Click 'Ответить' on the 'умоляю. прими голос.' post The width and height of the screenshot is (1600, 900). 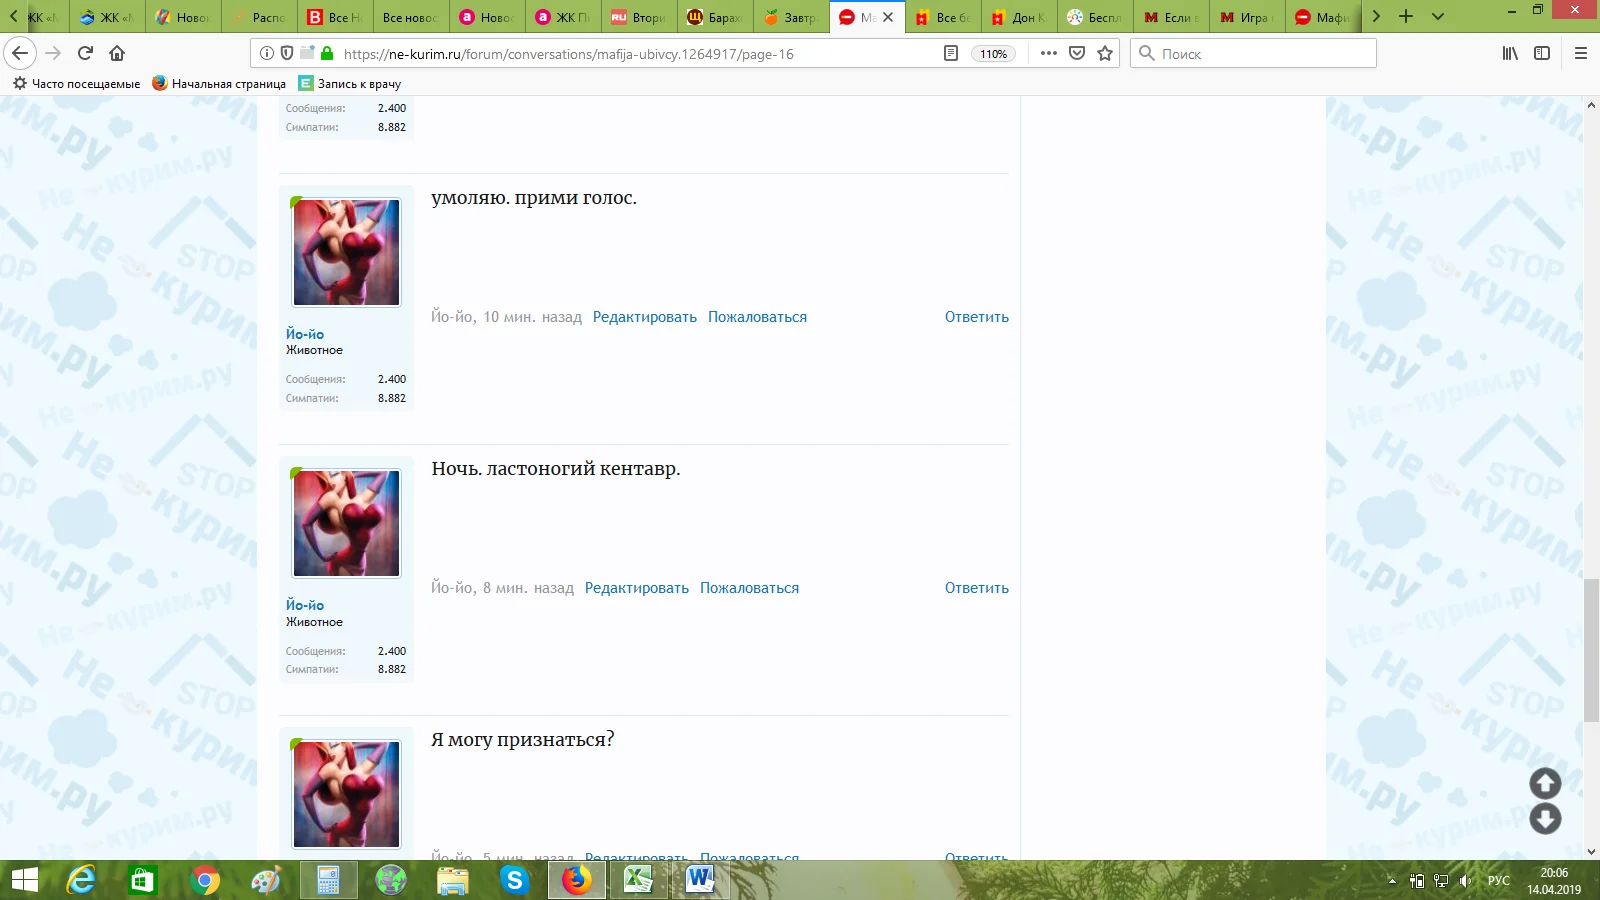tap(976, 317)
